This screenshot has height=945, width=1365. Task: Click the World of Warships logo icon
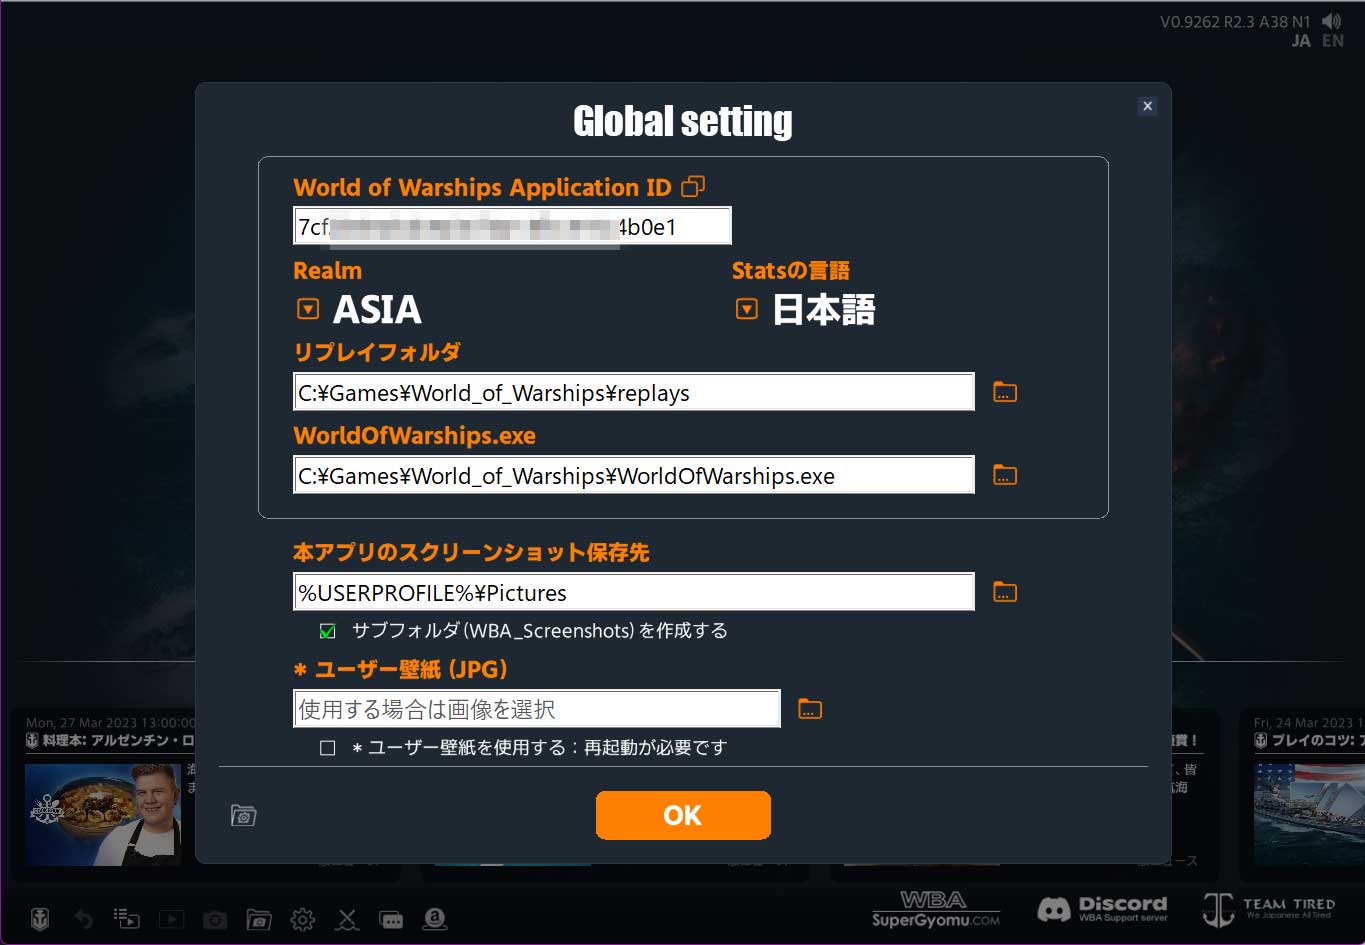pos(40,918)
